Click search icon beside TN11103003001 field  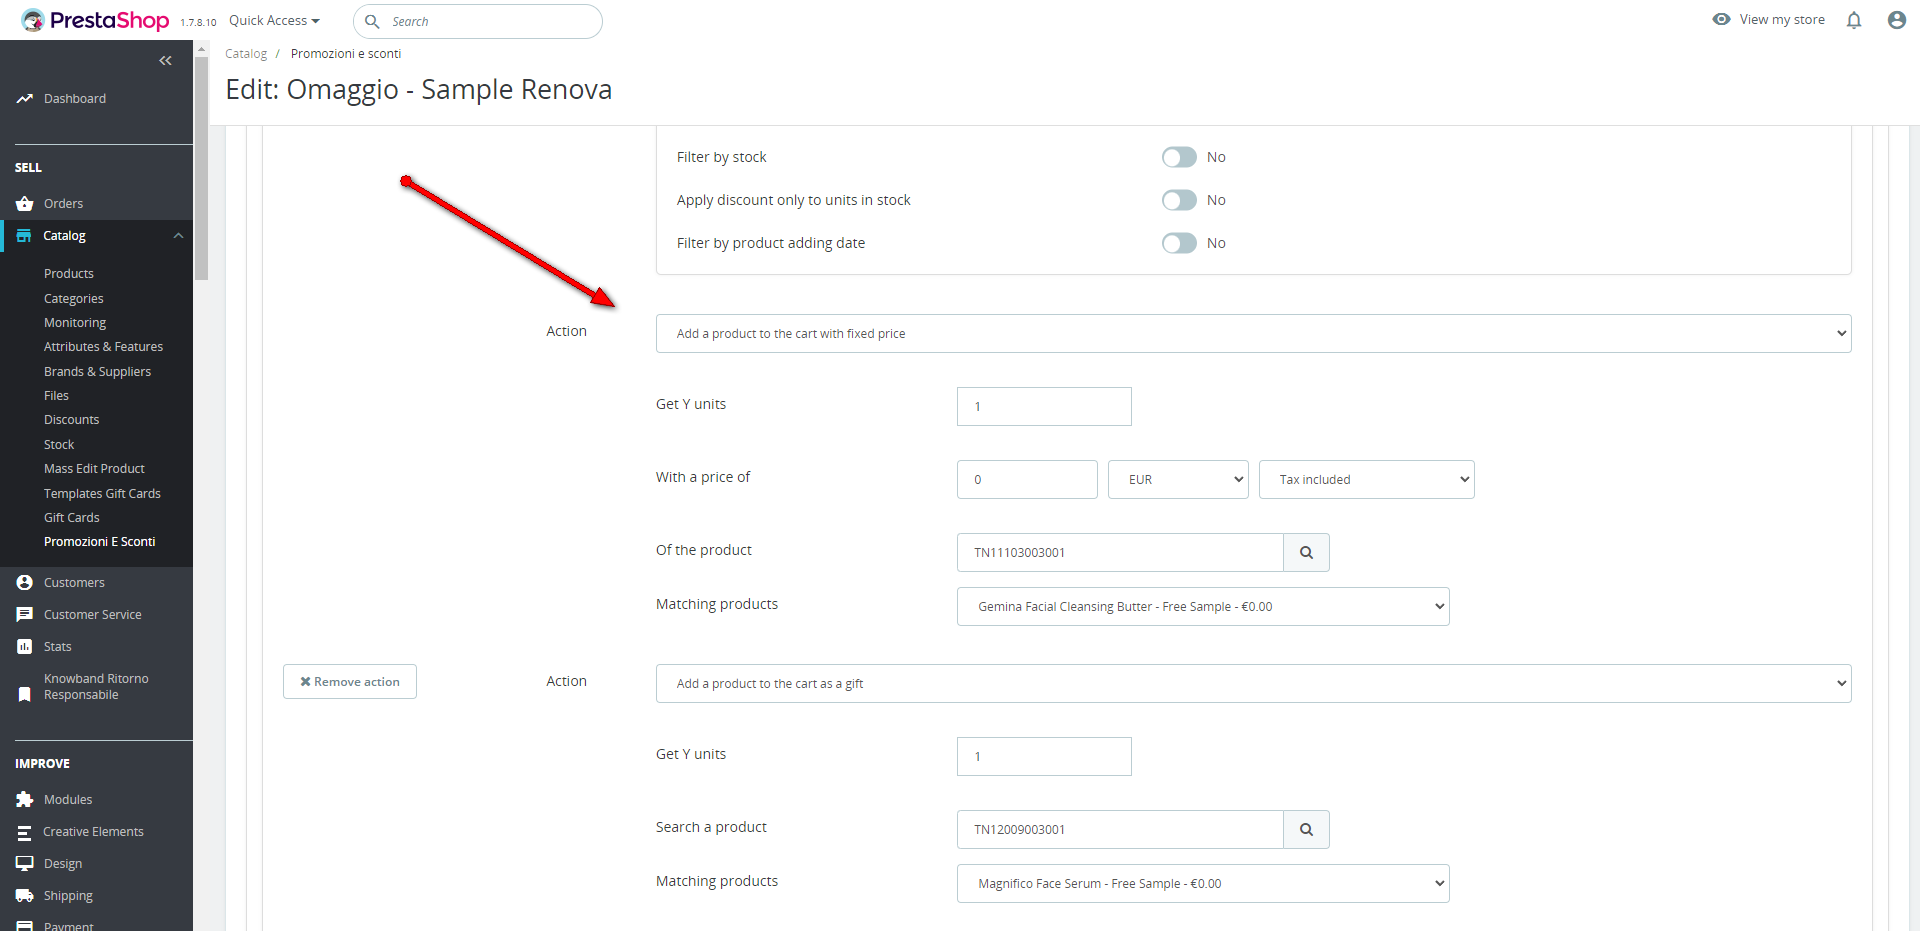click(x=1306, y=553)
